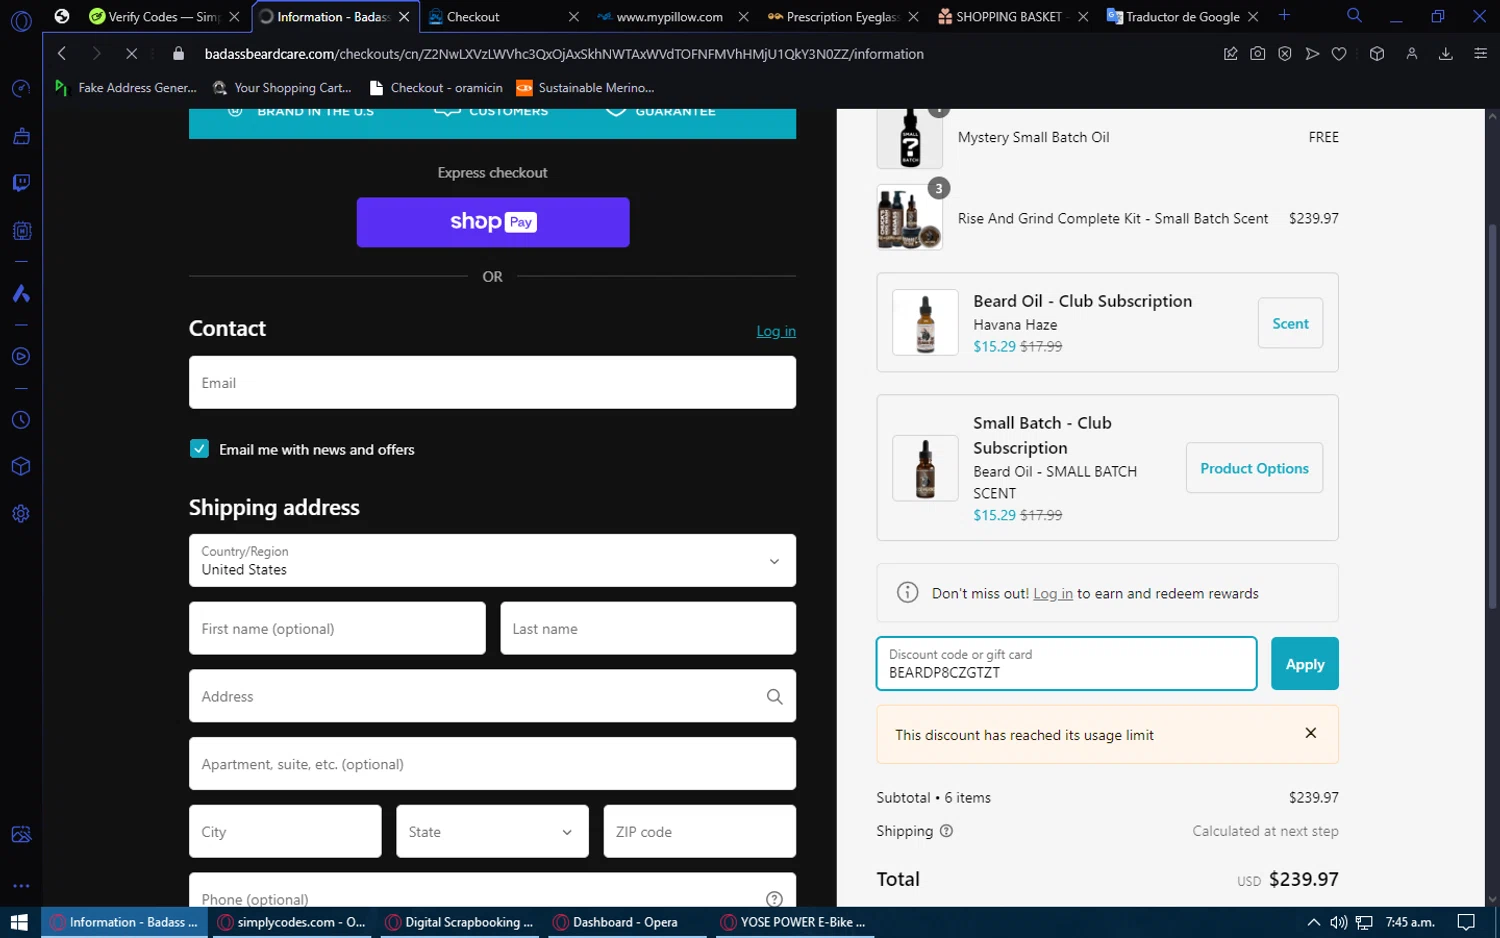Click the Last name field
The height and width of the screenshot is (938, 1500).
pyautogui.click(x=648, y=628)
